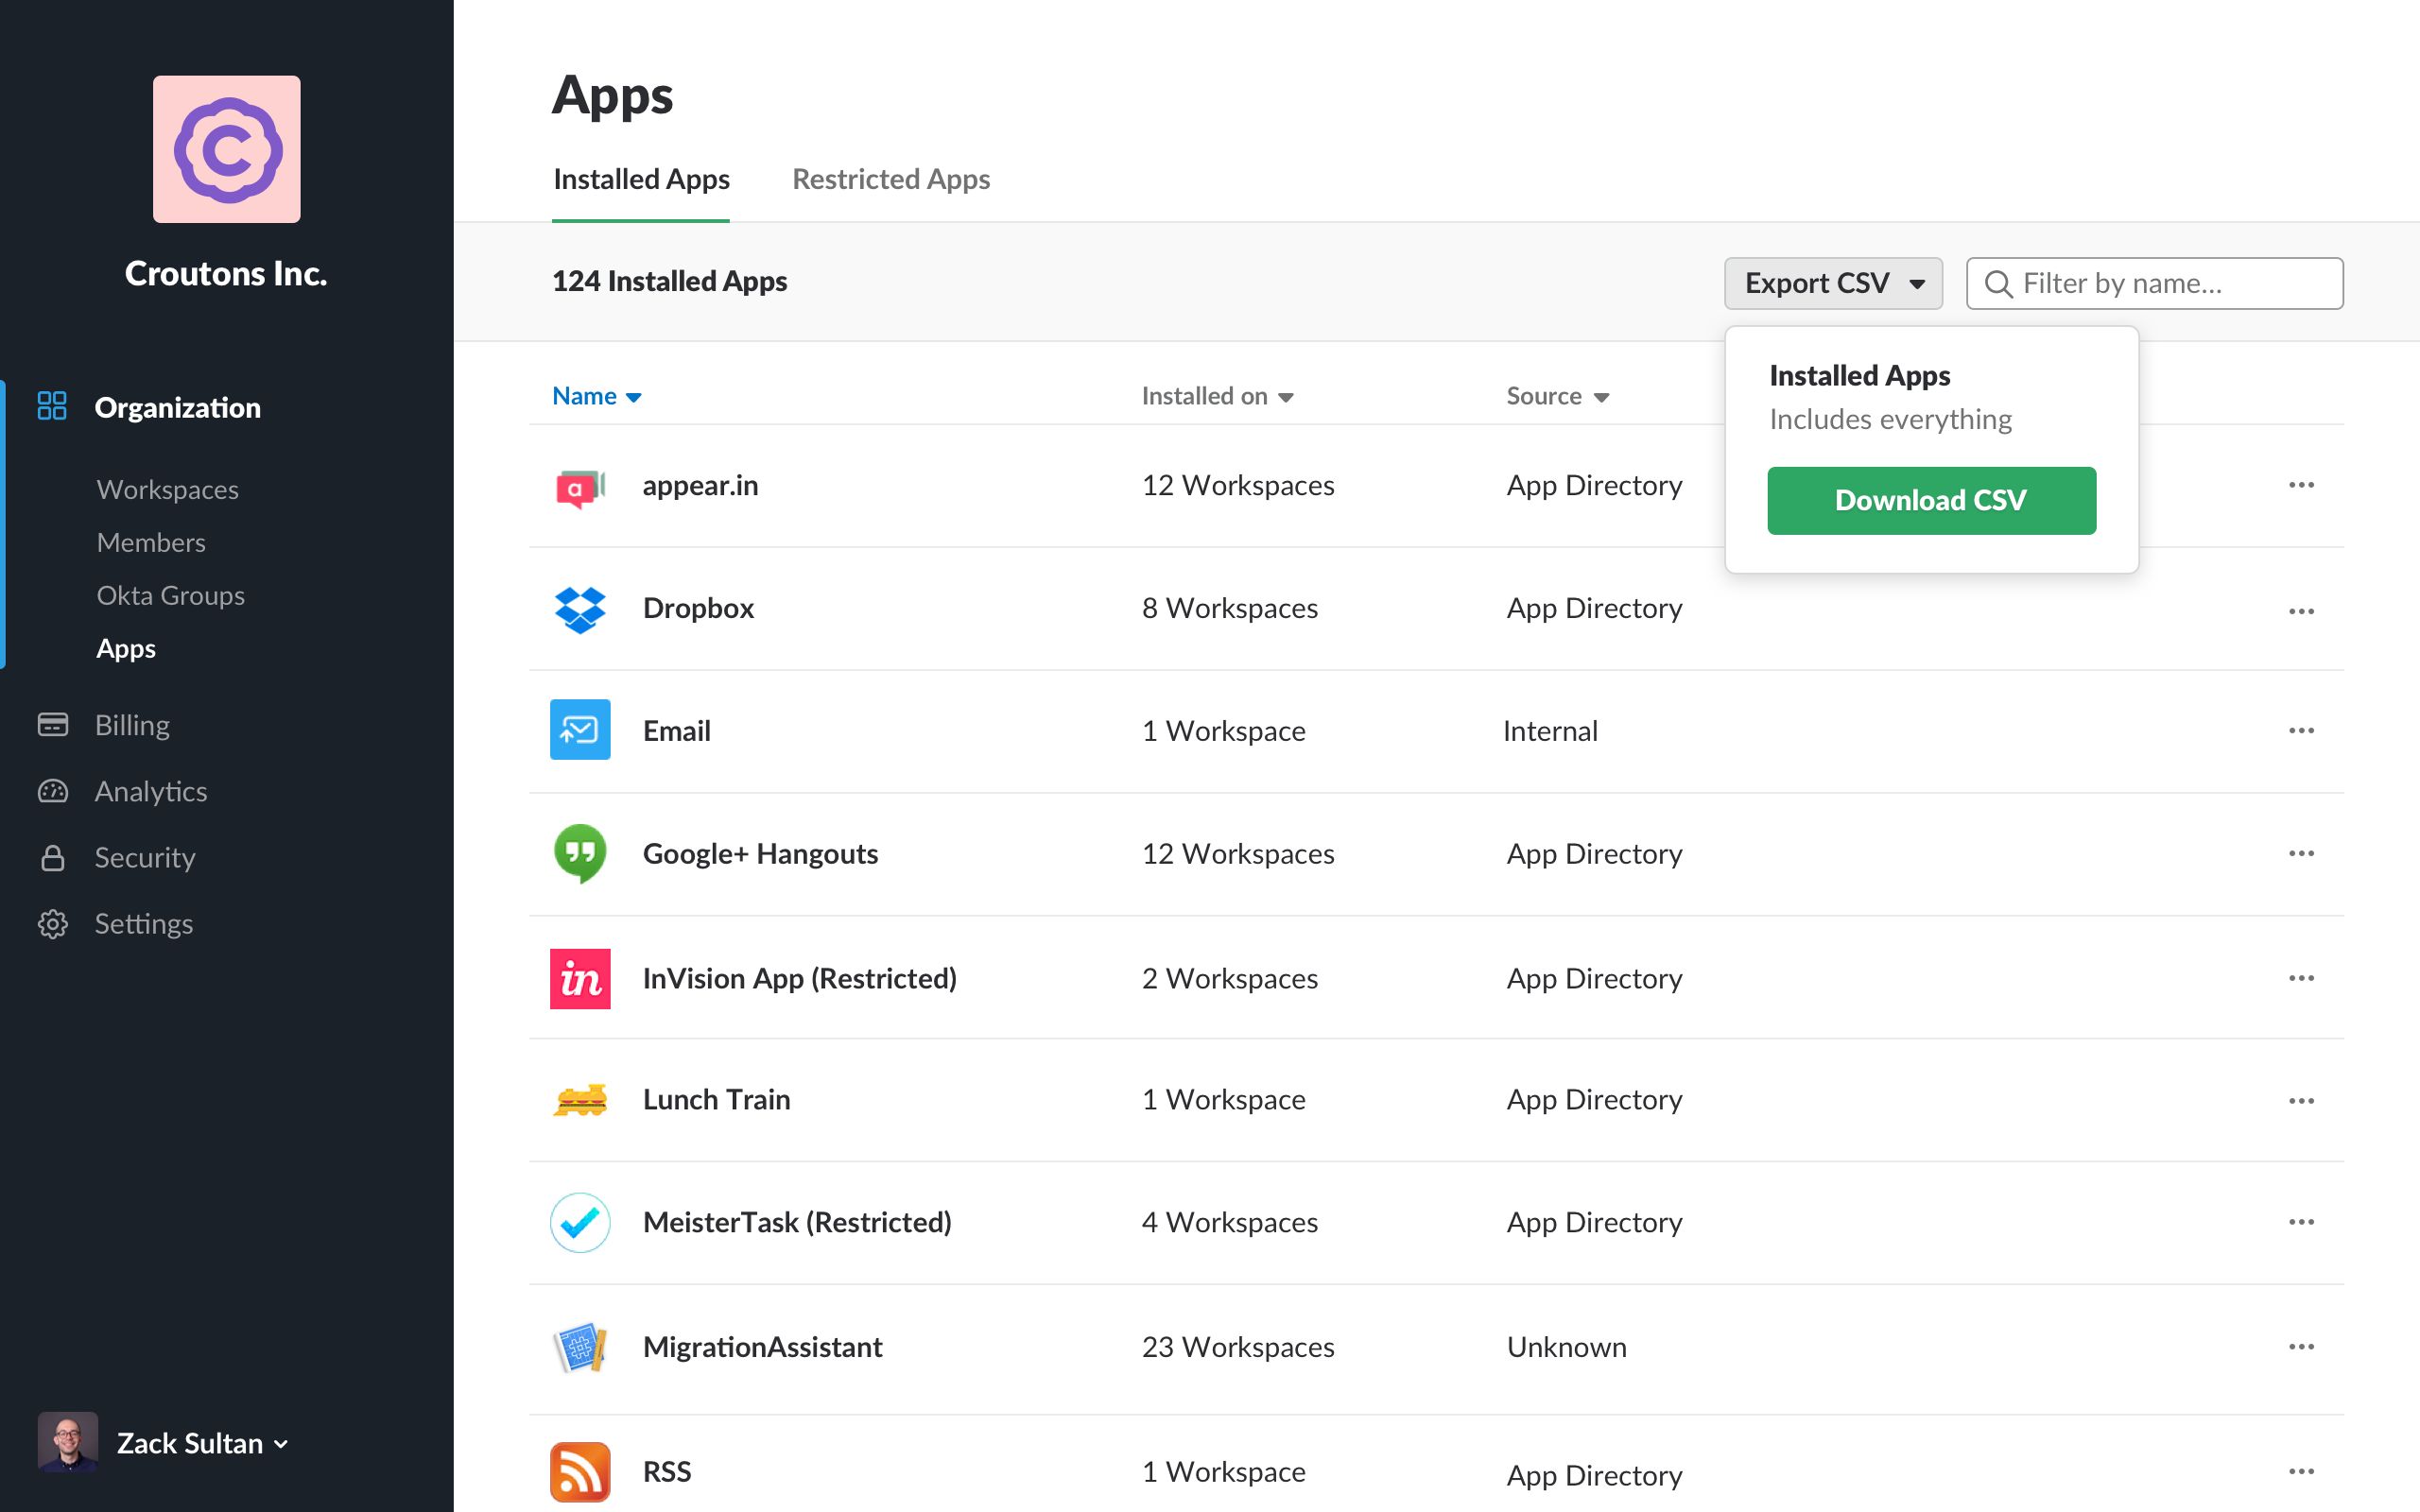Click the Croutons Inc. organization logo

click(227, 149)
